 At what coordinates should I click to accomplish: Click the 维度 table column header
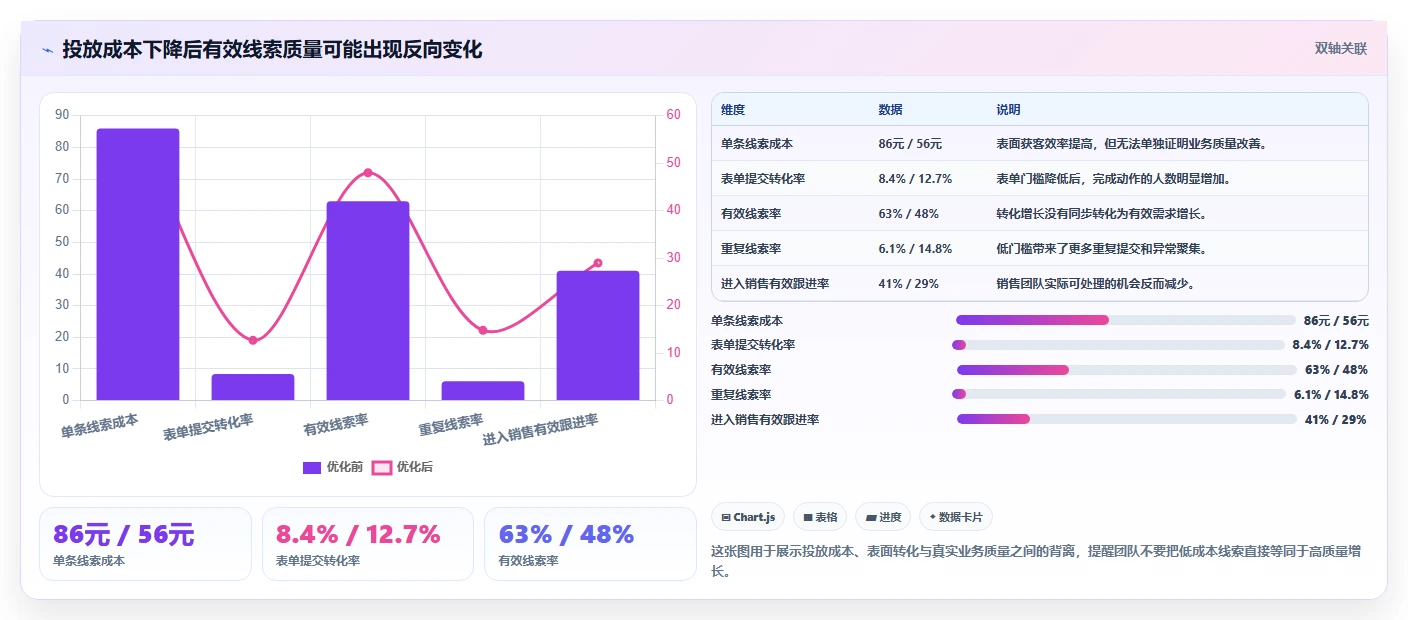(733, 110)
